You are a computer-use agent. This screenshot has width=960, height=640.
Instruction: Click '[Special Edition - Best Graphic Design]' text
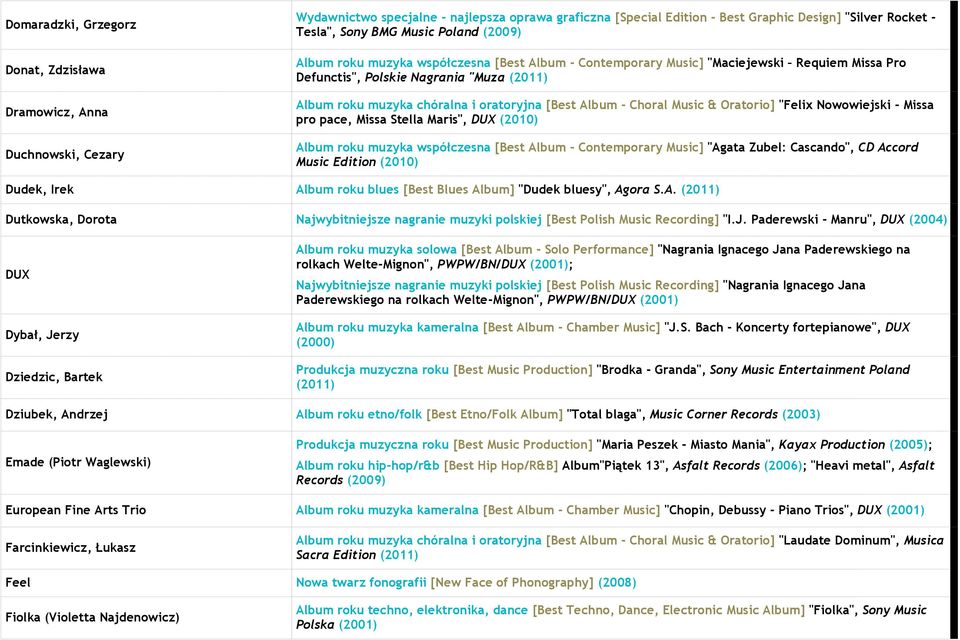pos(728,17)
